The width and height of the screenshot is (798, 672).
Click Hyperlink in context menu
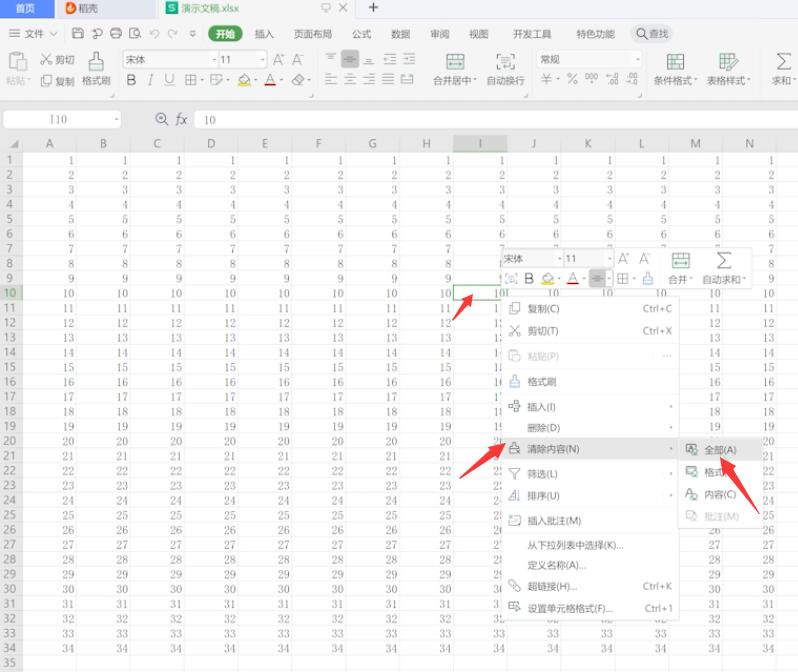[x=590, y=586]
